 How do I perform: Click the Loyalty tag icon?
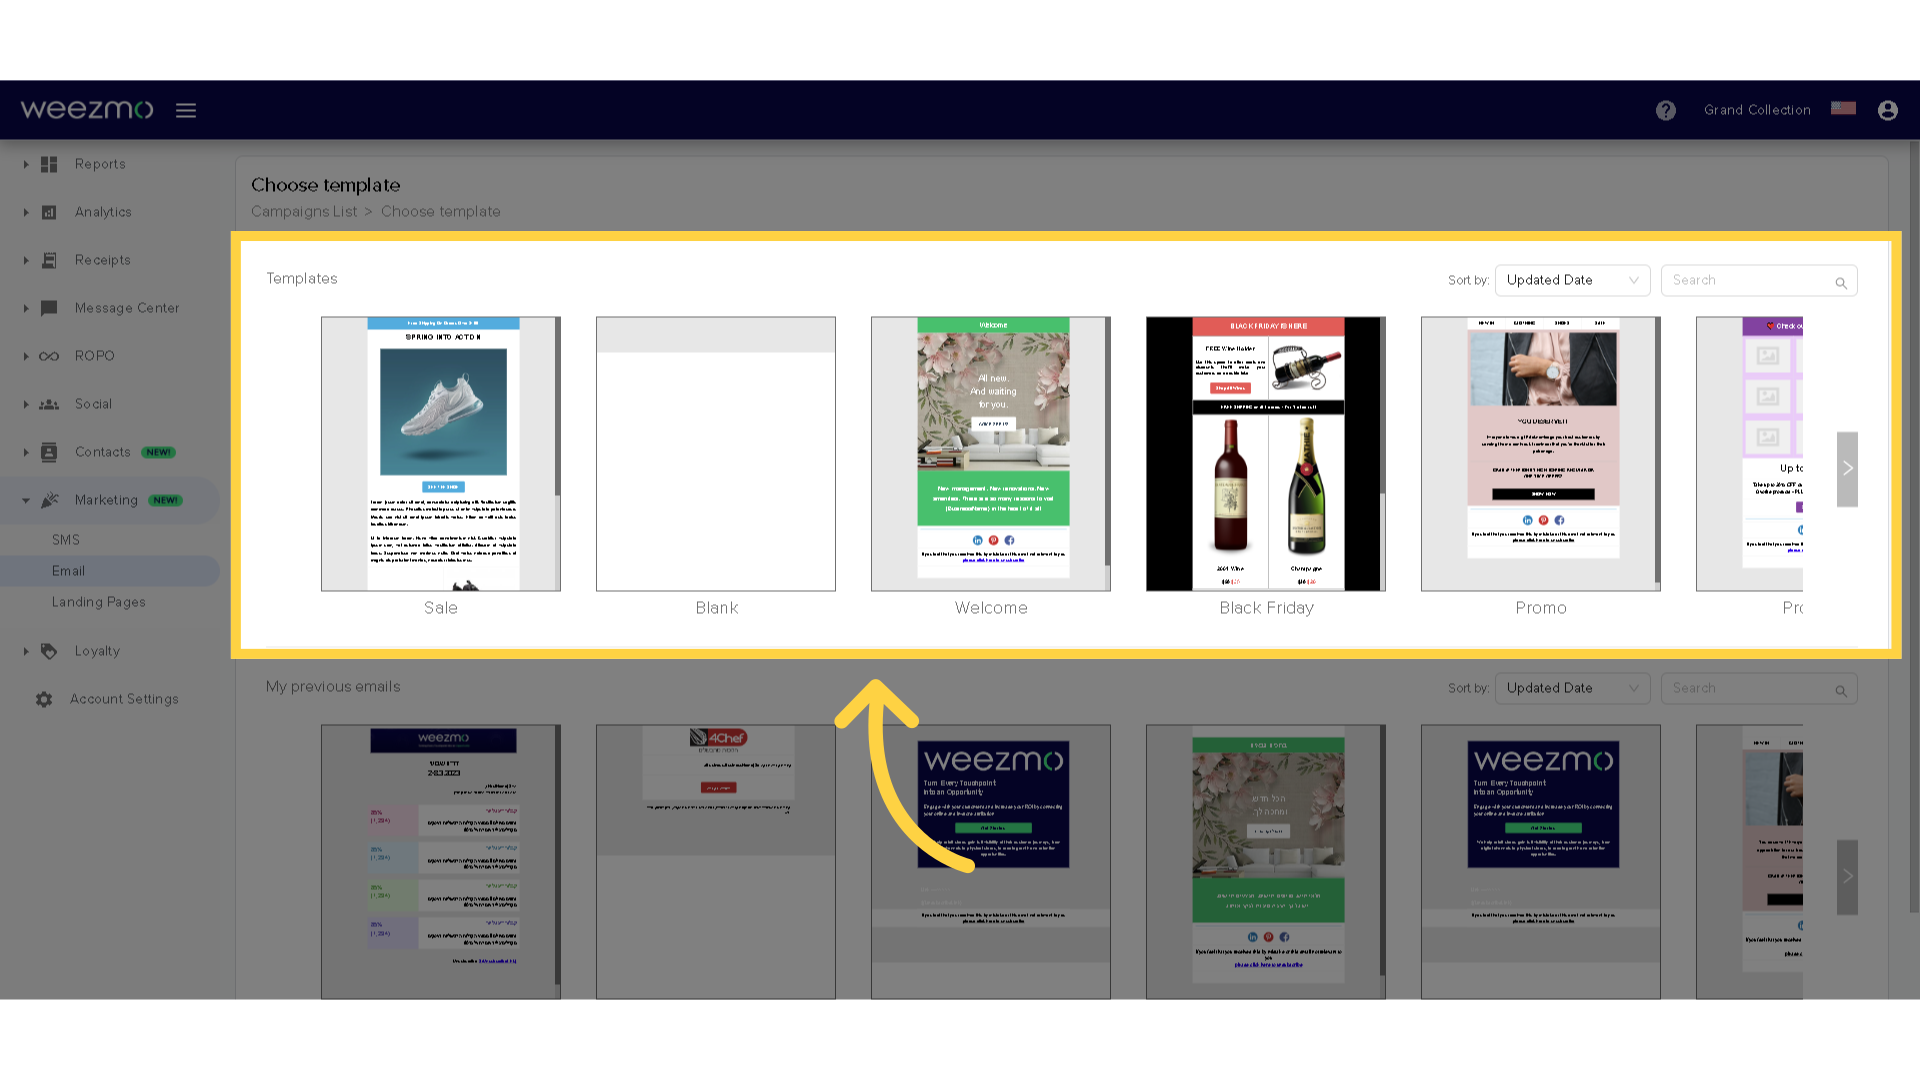[x=49, y=651]
